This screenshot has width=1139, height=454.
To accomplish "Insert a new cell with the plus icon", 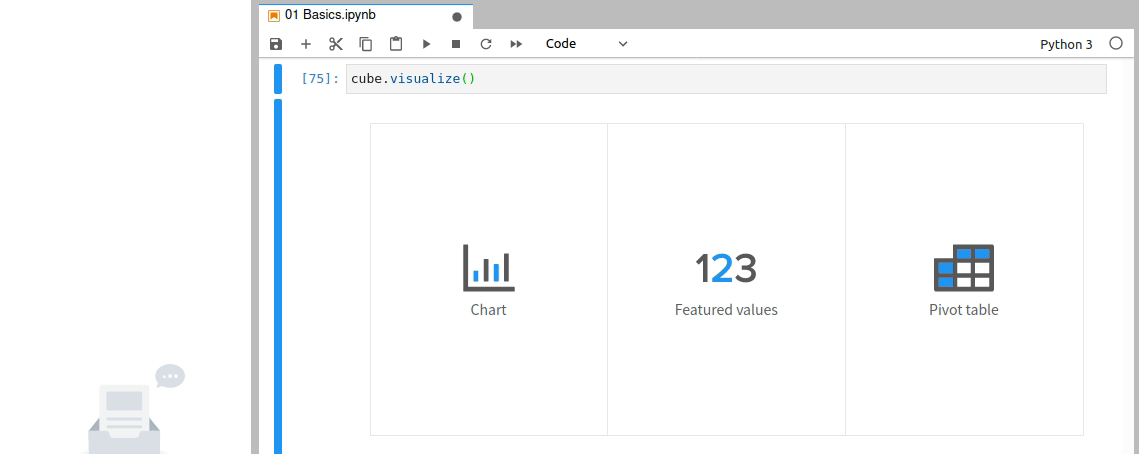I will (306, 44).
